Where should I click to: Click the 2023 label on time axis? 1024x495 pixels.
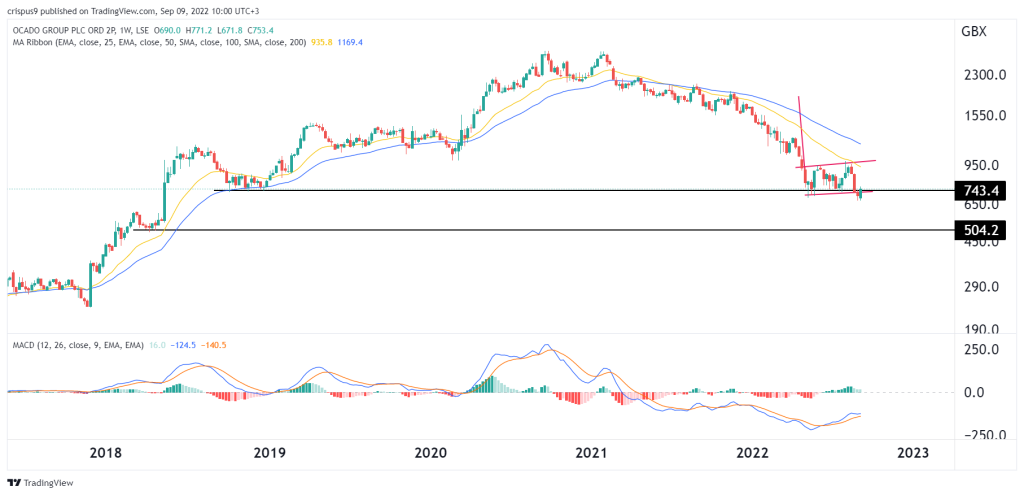coord(912,451)
